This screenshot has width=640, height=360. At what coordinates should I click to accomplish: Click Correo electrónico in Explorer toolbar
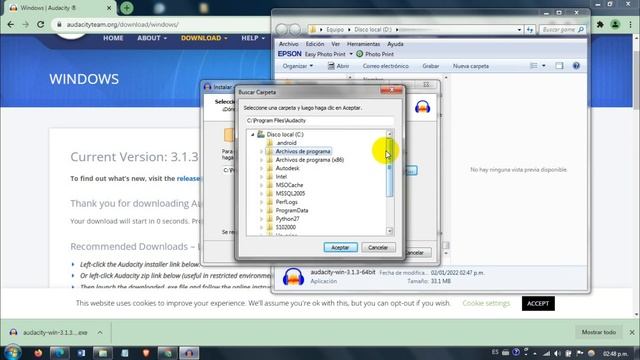(385, 66)
